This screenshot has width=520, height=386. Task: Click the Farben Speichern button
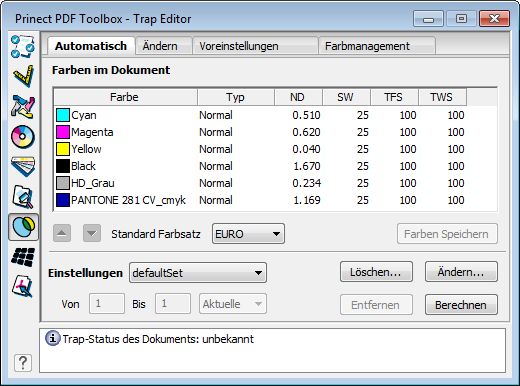point(447,234)
